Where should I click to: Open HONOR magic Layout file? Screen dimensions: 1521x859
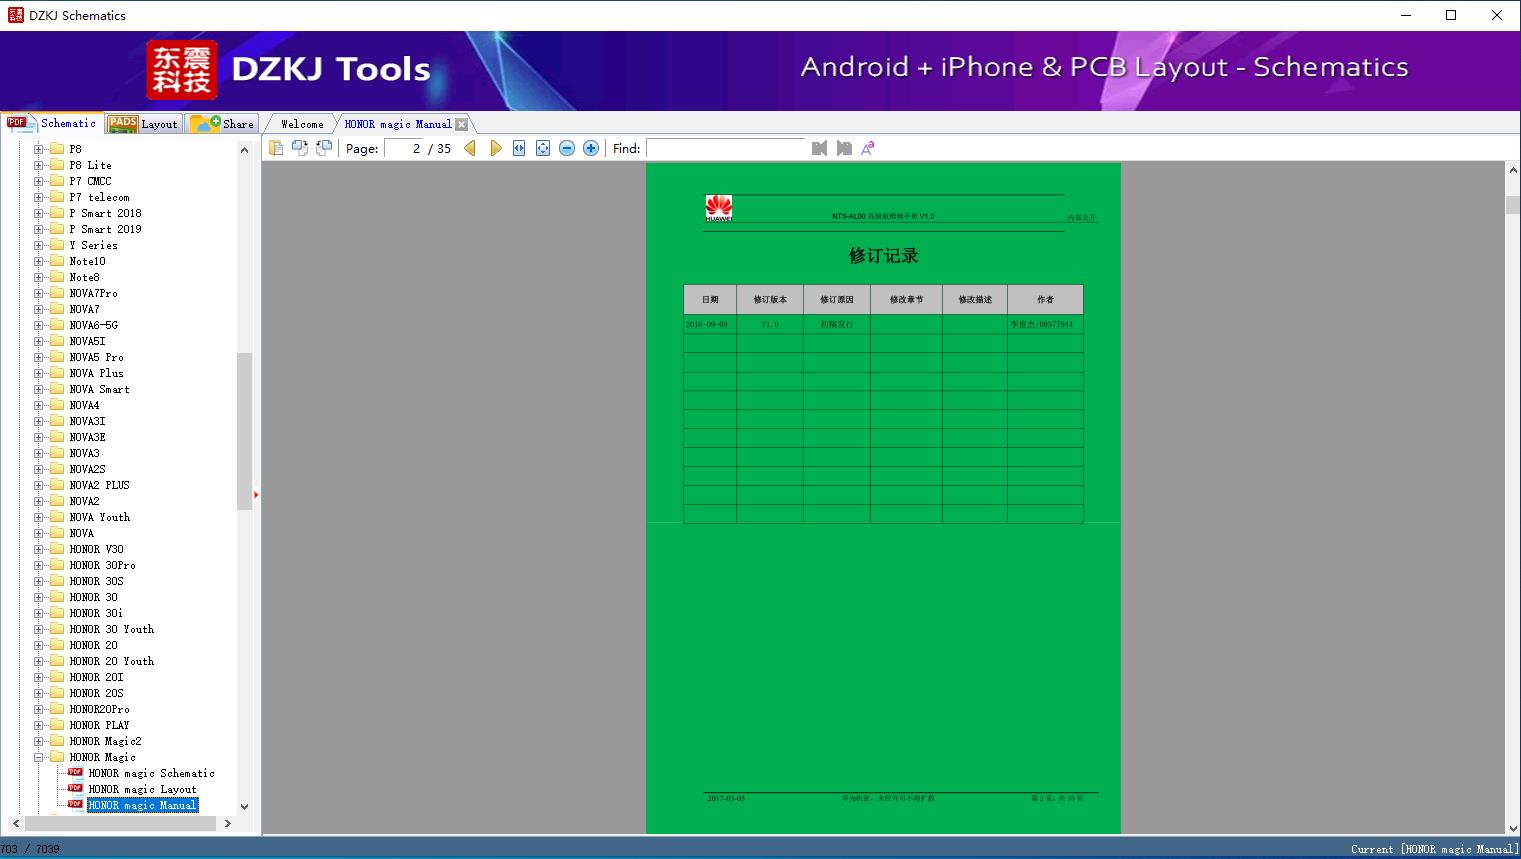[x=143, y=789]
